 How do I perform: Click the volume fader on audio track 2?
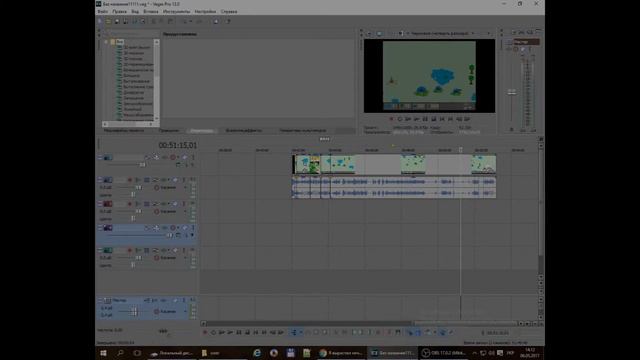(x=139, y=188)
